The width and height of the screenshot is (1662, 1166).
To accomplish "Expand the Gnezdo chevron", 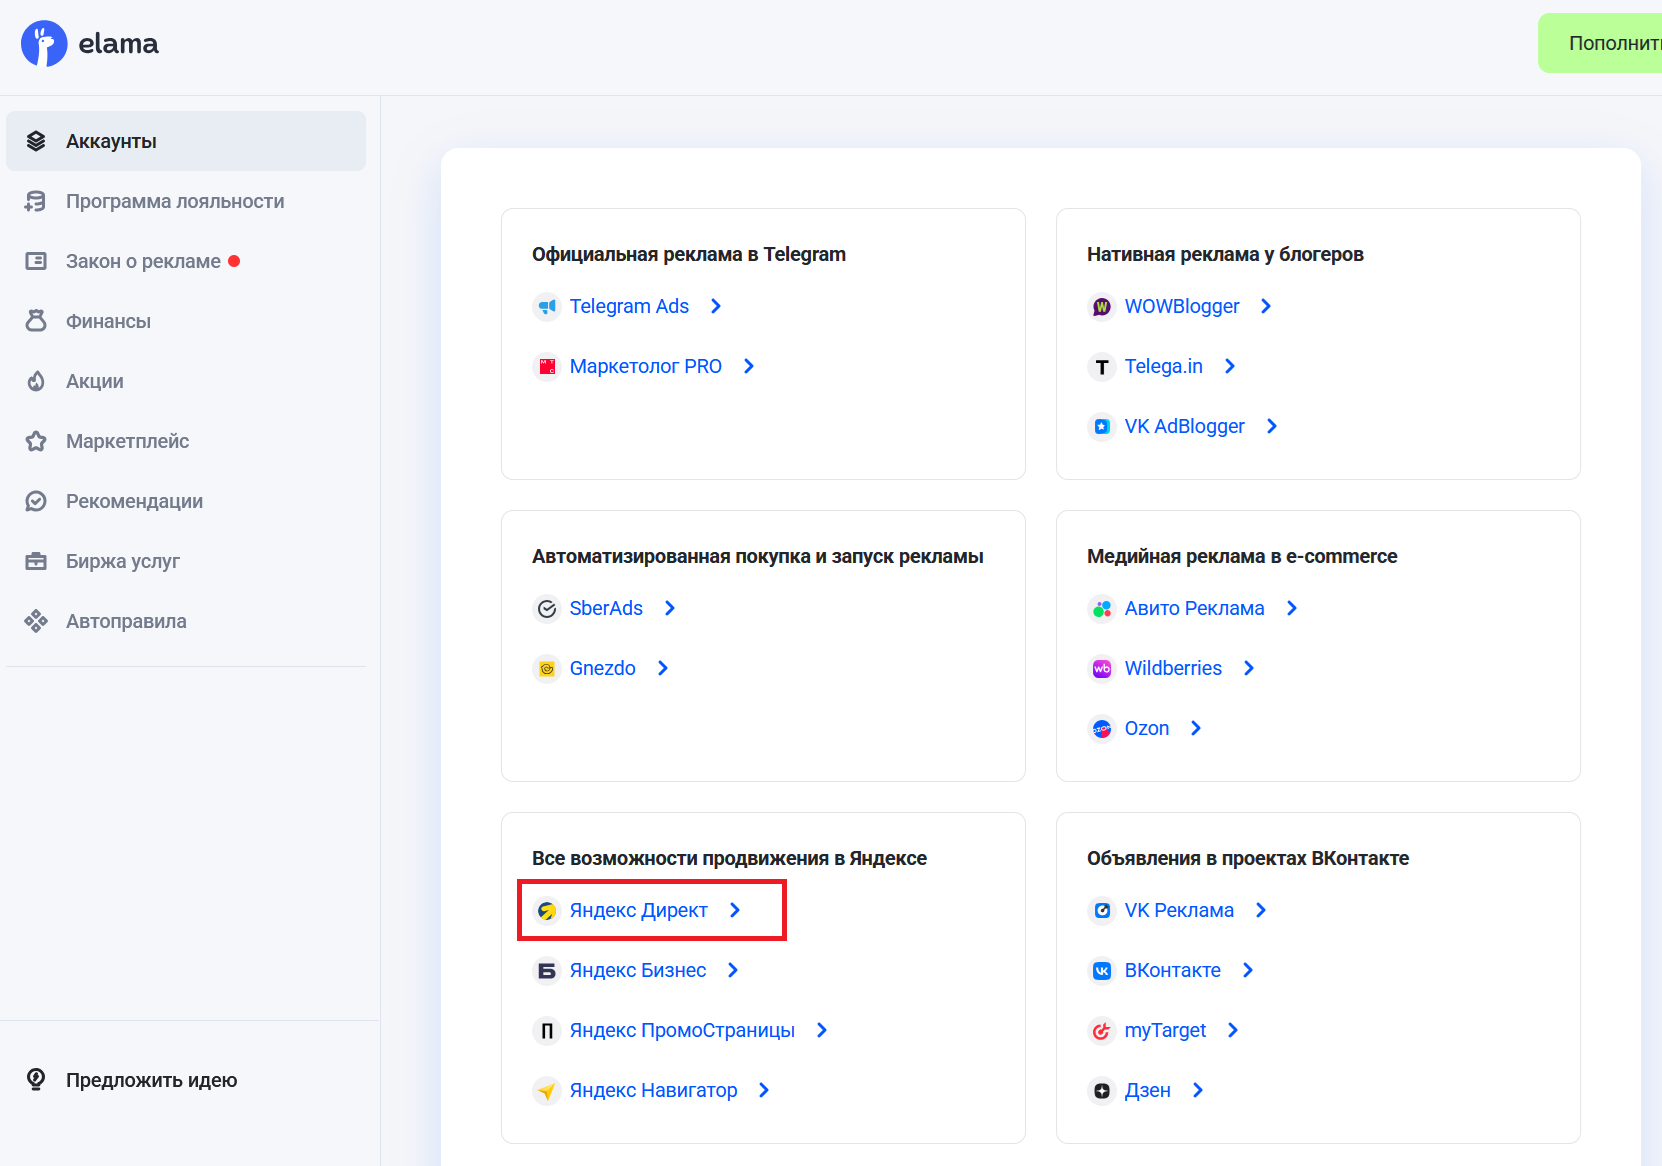I will coord(663,668).
